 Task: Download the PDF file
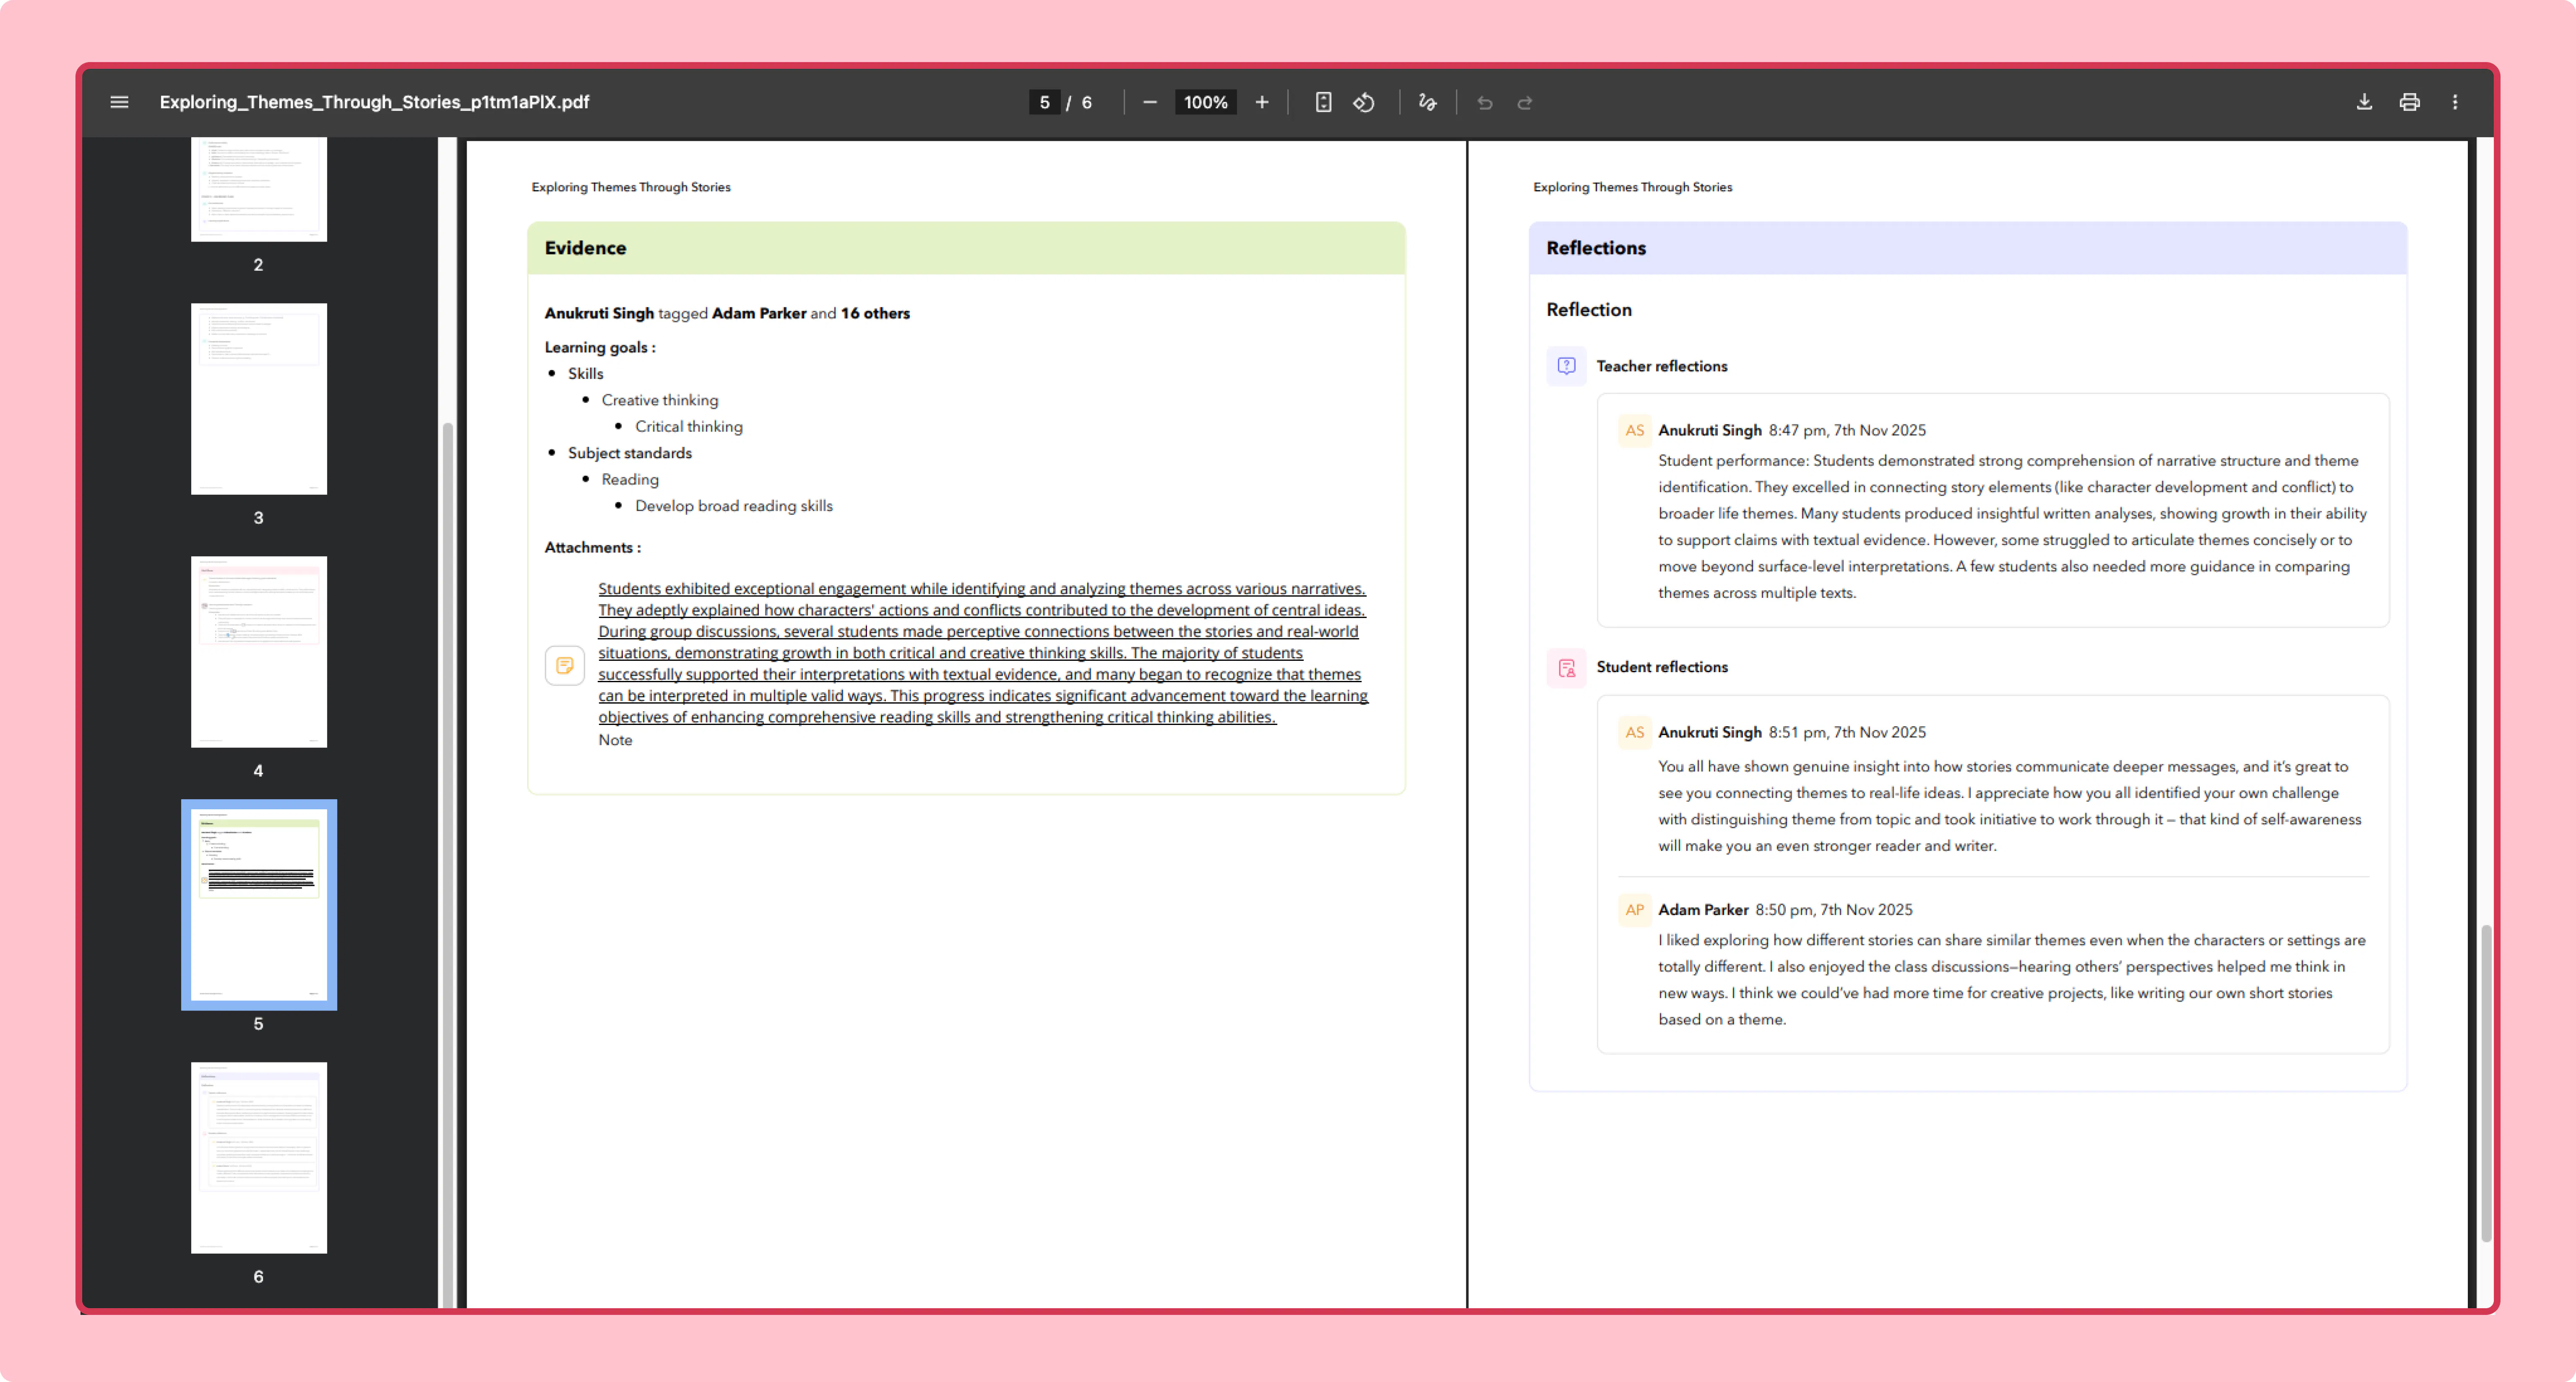click(x=2364, y=102)
